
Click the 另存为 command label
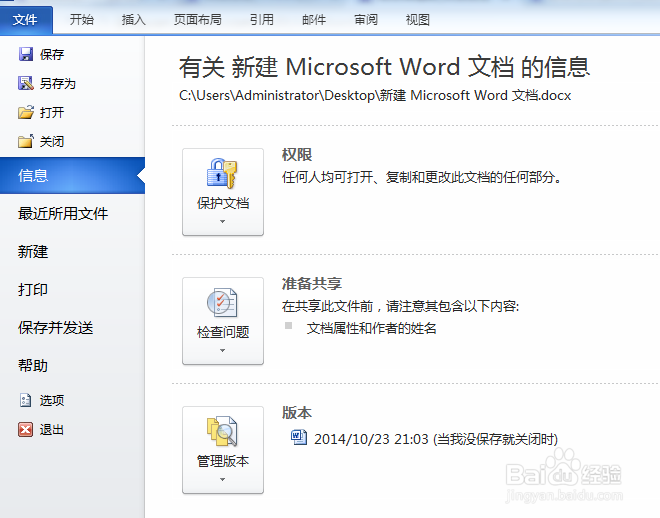coord(58,83)
